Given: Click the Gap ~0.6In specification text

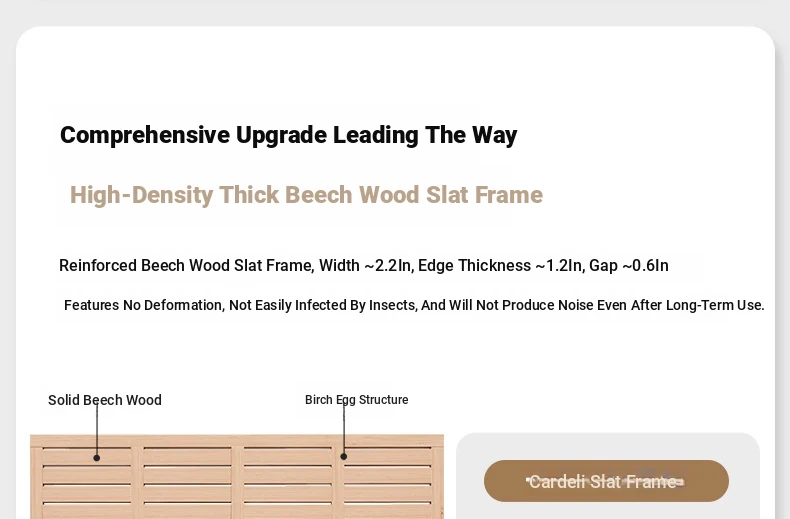Looking at the screenshot, I should click(x=628, y=266).
